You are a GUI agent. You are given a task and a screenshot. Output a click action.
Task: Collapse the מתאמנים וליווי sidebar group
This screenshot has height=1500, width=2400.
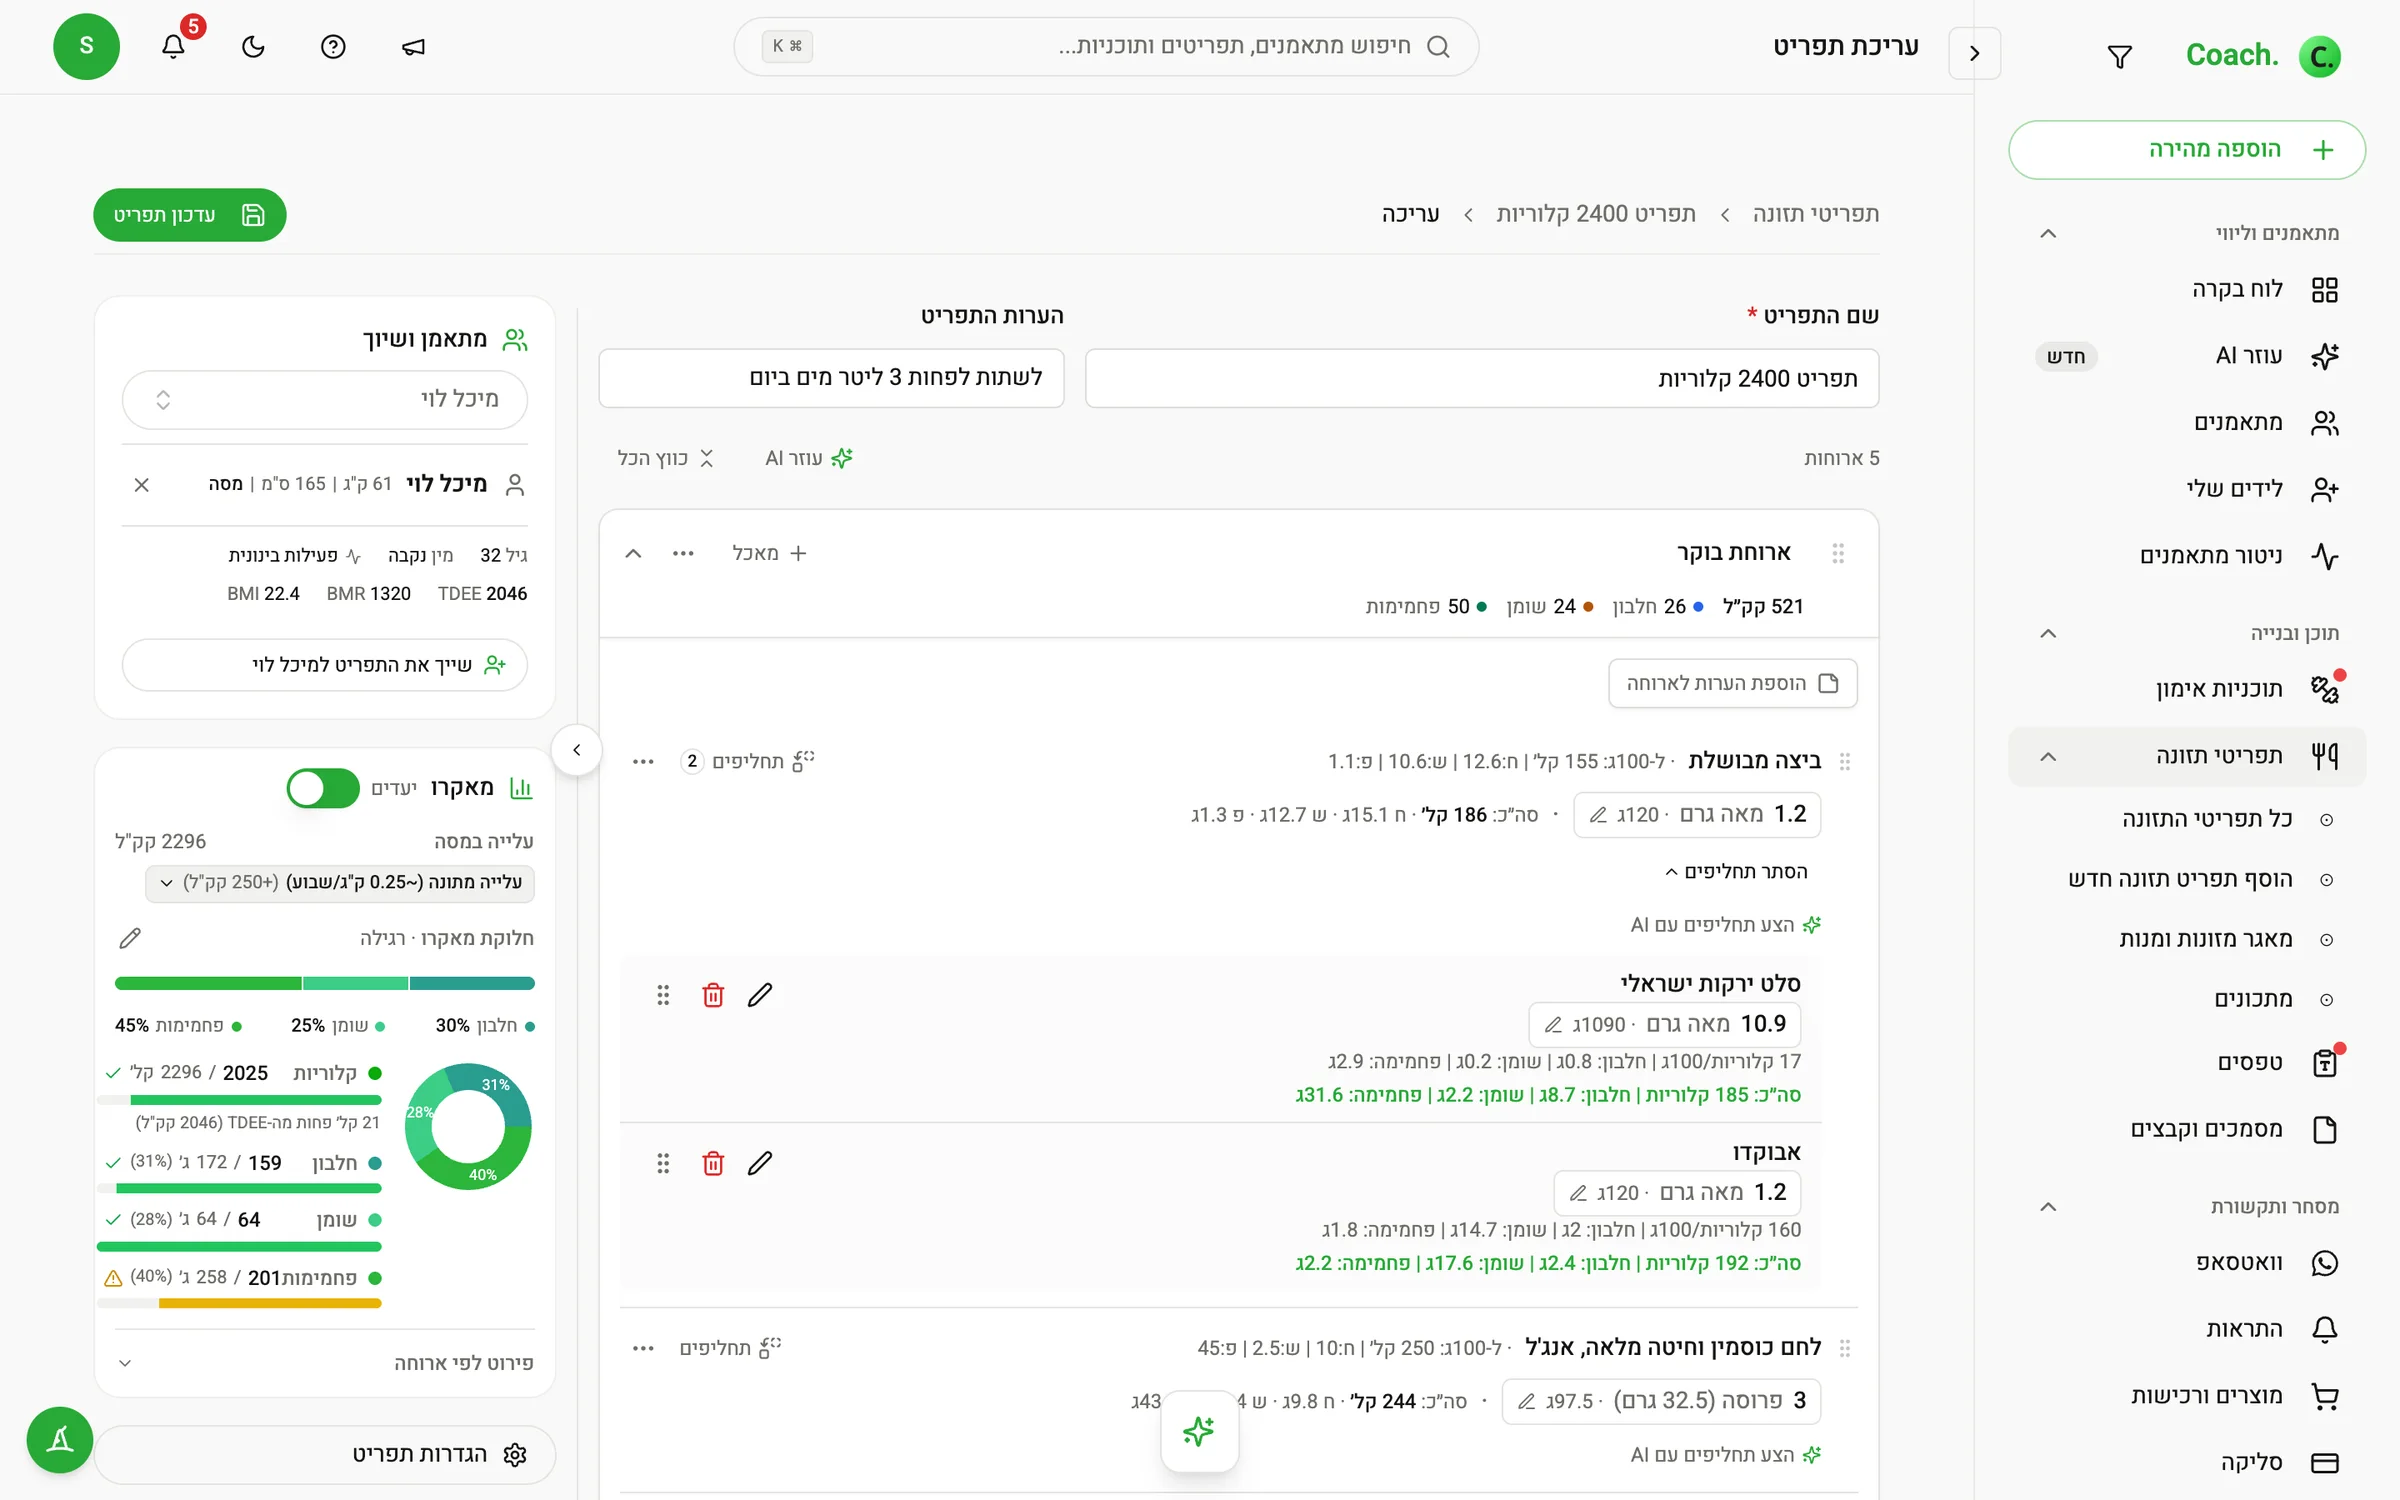(x=2048, y=233)
